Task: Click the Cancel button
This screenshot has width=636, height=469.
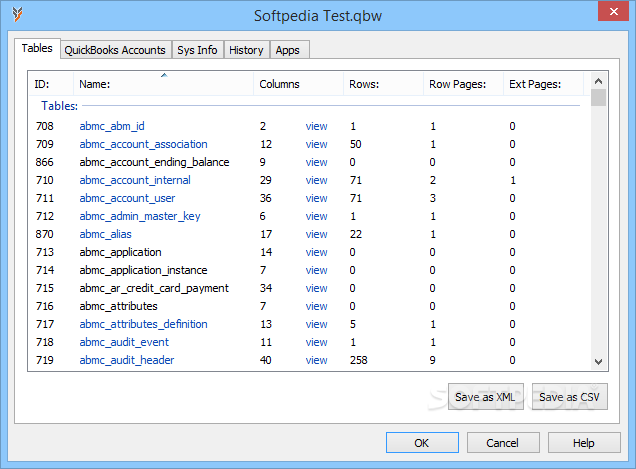Action: 503,443
